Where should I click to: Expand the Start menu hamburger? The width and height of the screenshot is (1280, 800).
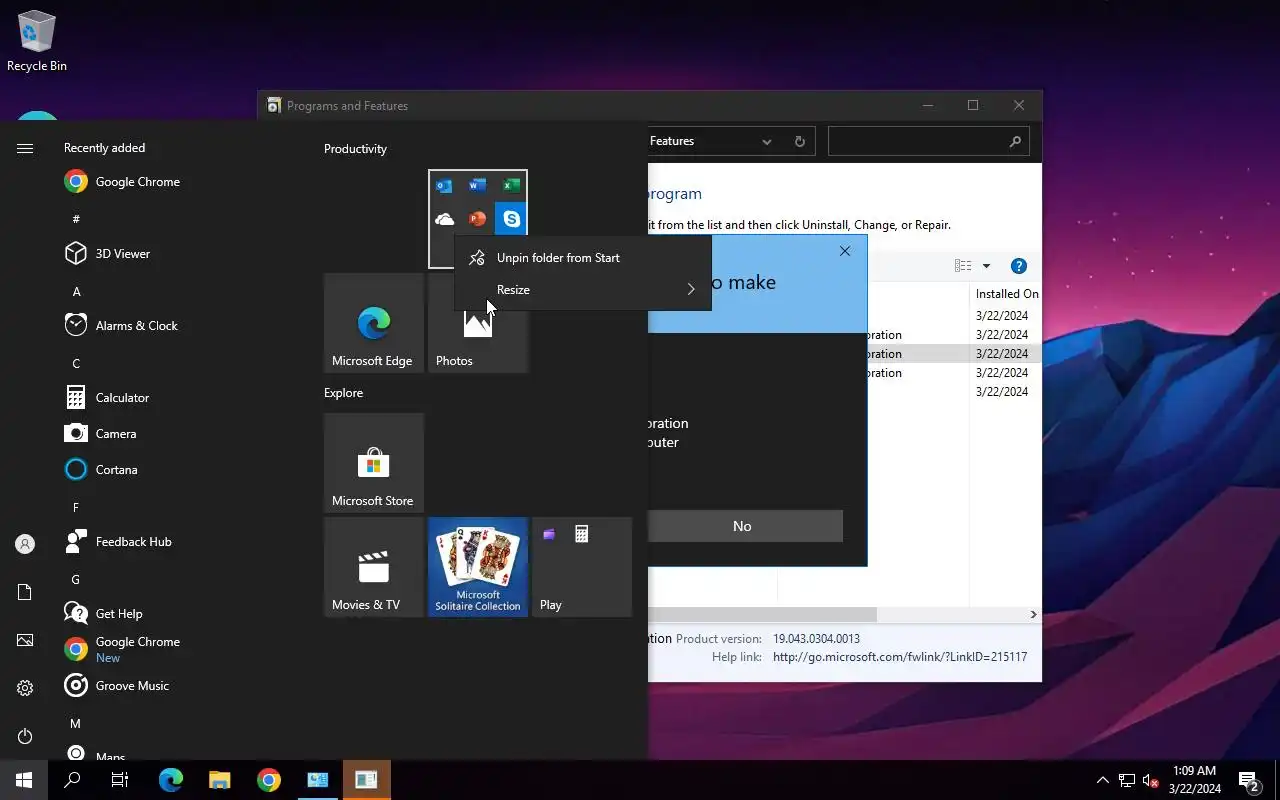point(25,148)
